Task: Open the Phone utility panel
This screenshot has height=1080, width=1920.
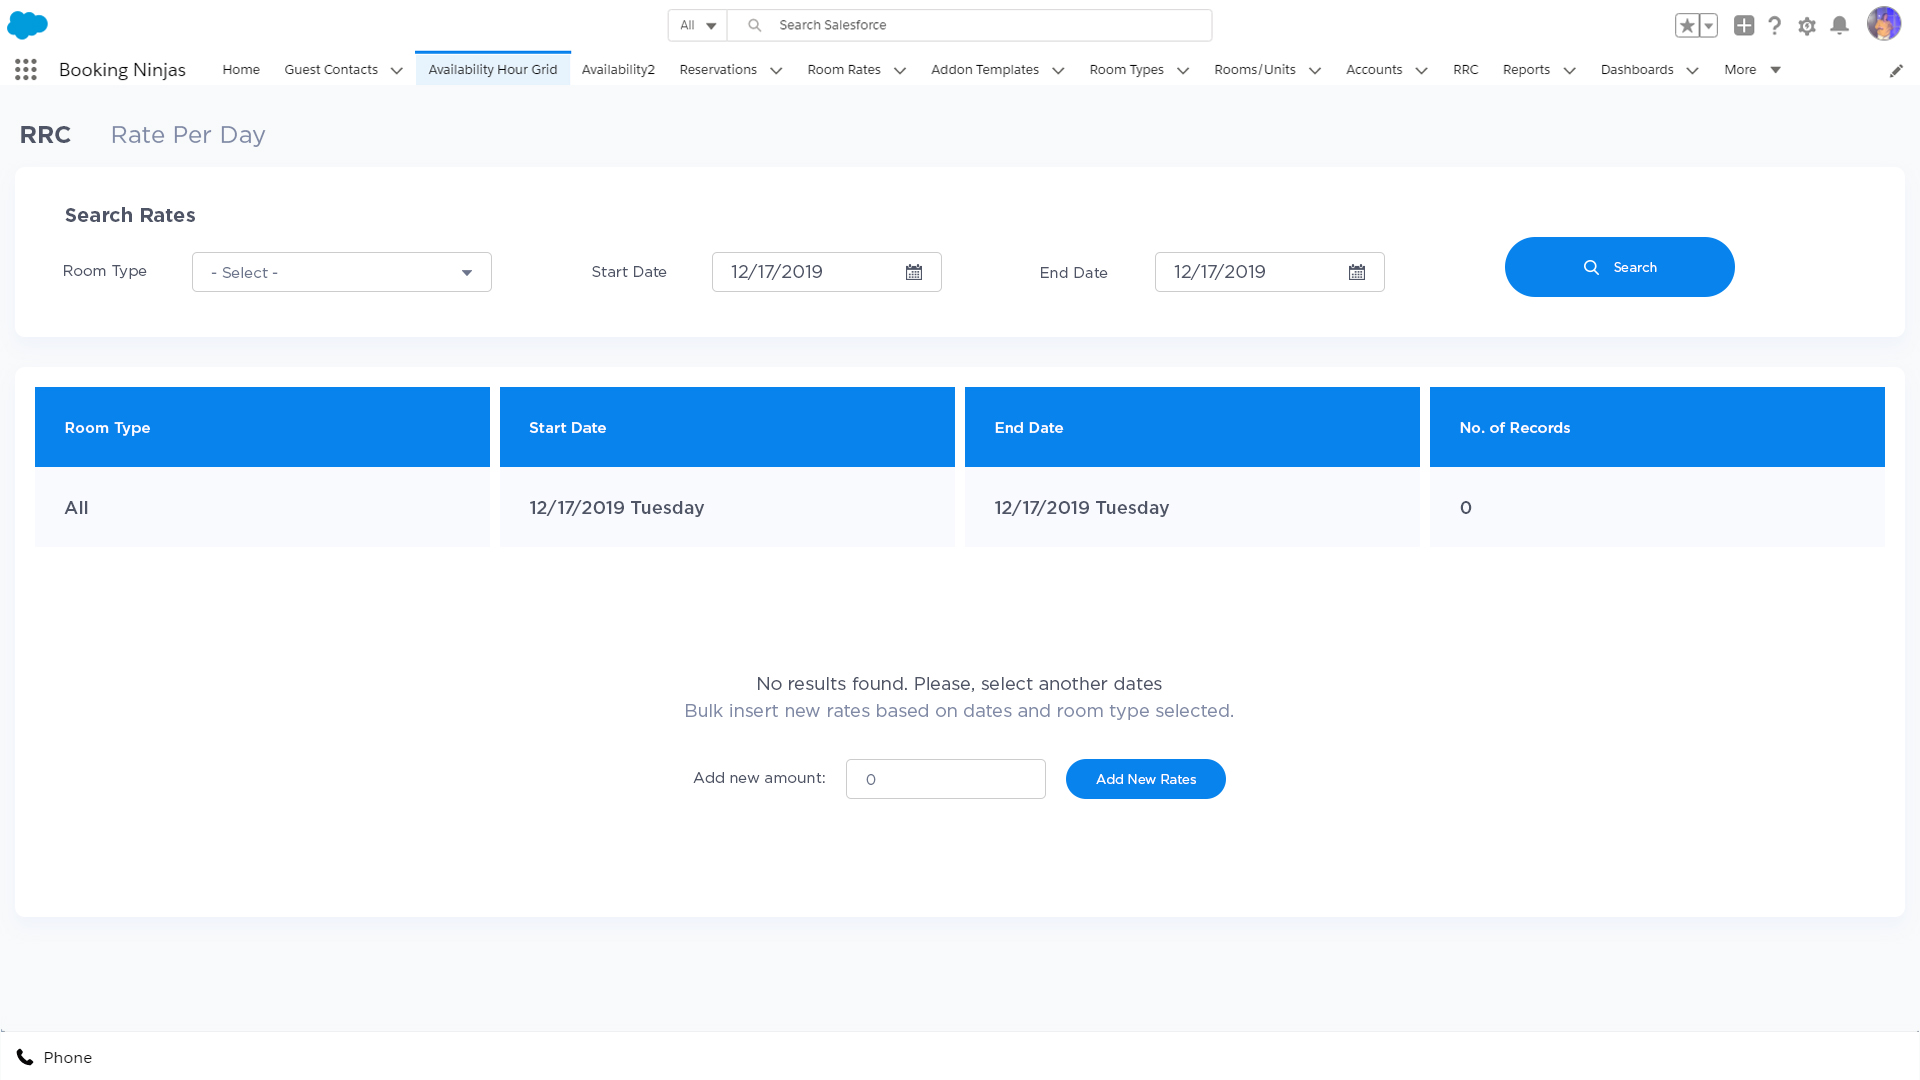Action: [x=54, y=1057]
